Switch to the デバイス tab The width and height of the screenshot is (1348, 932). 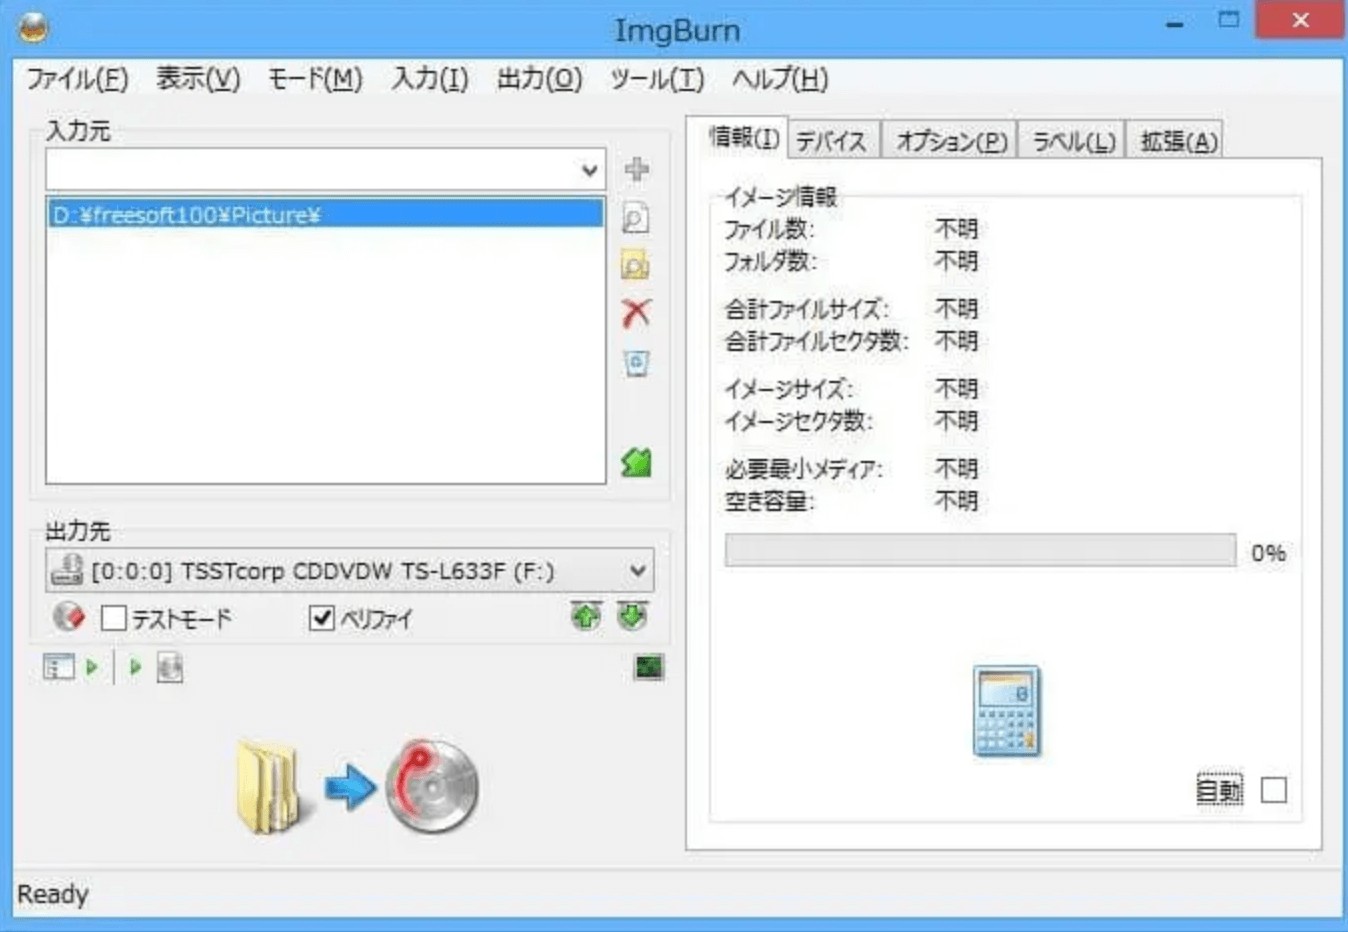[832, 141]
